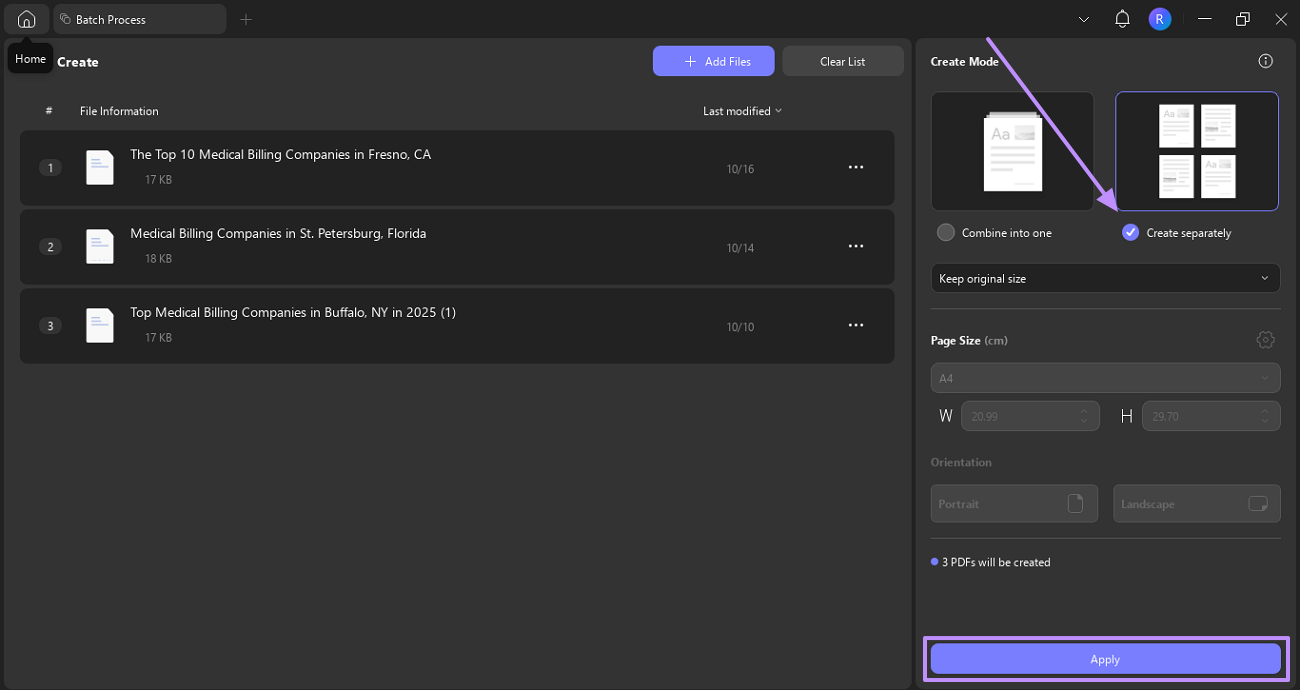Choose the Combine into one thumbnail

pyautogui.click(x=1012, y=151)
